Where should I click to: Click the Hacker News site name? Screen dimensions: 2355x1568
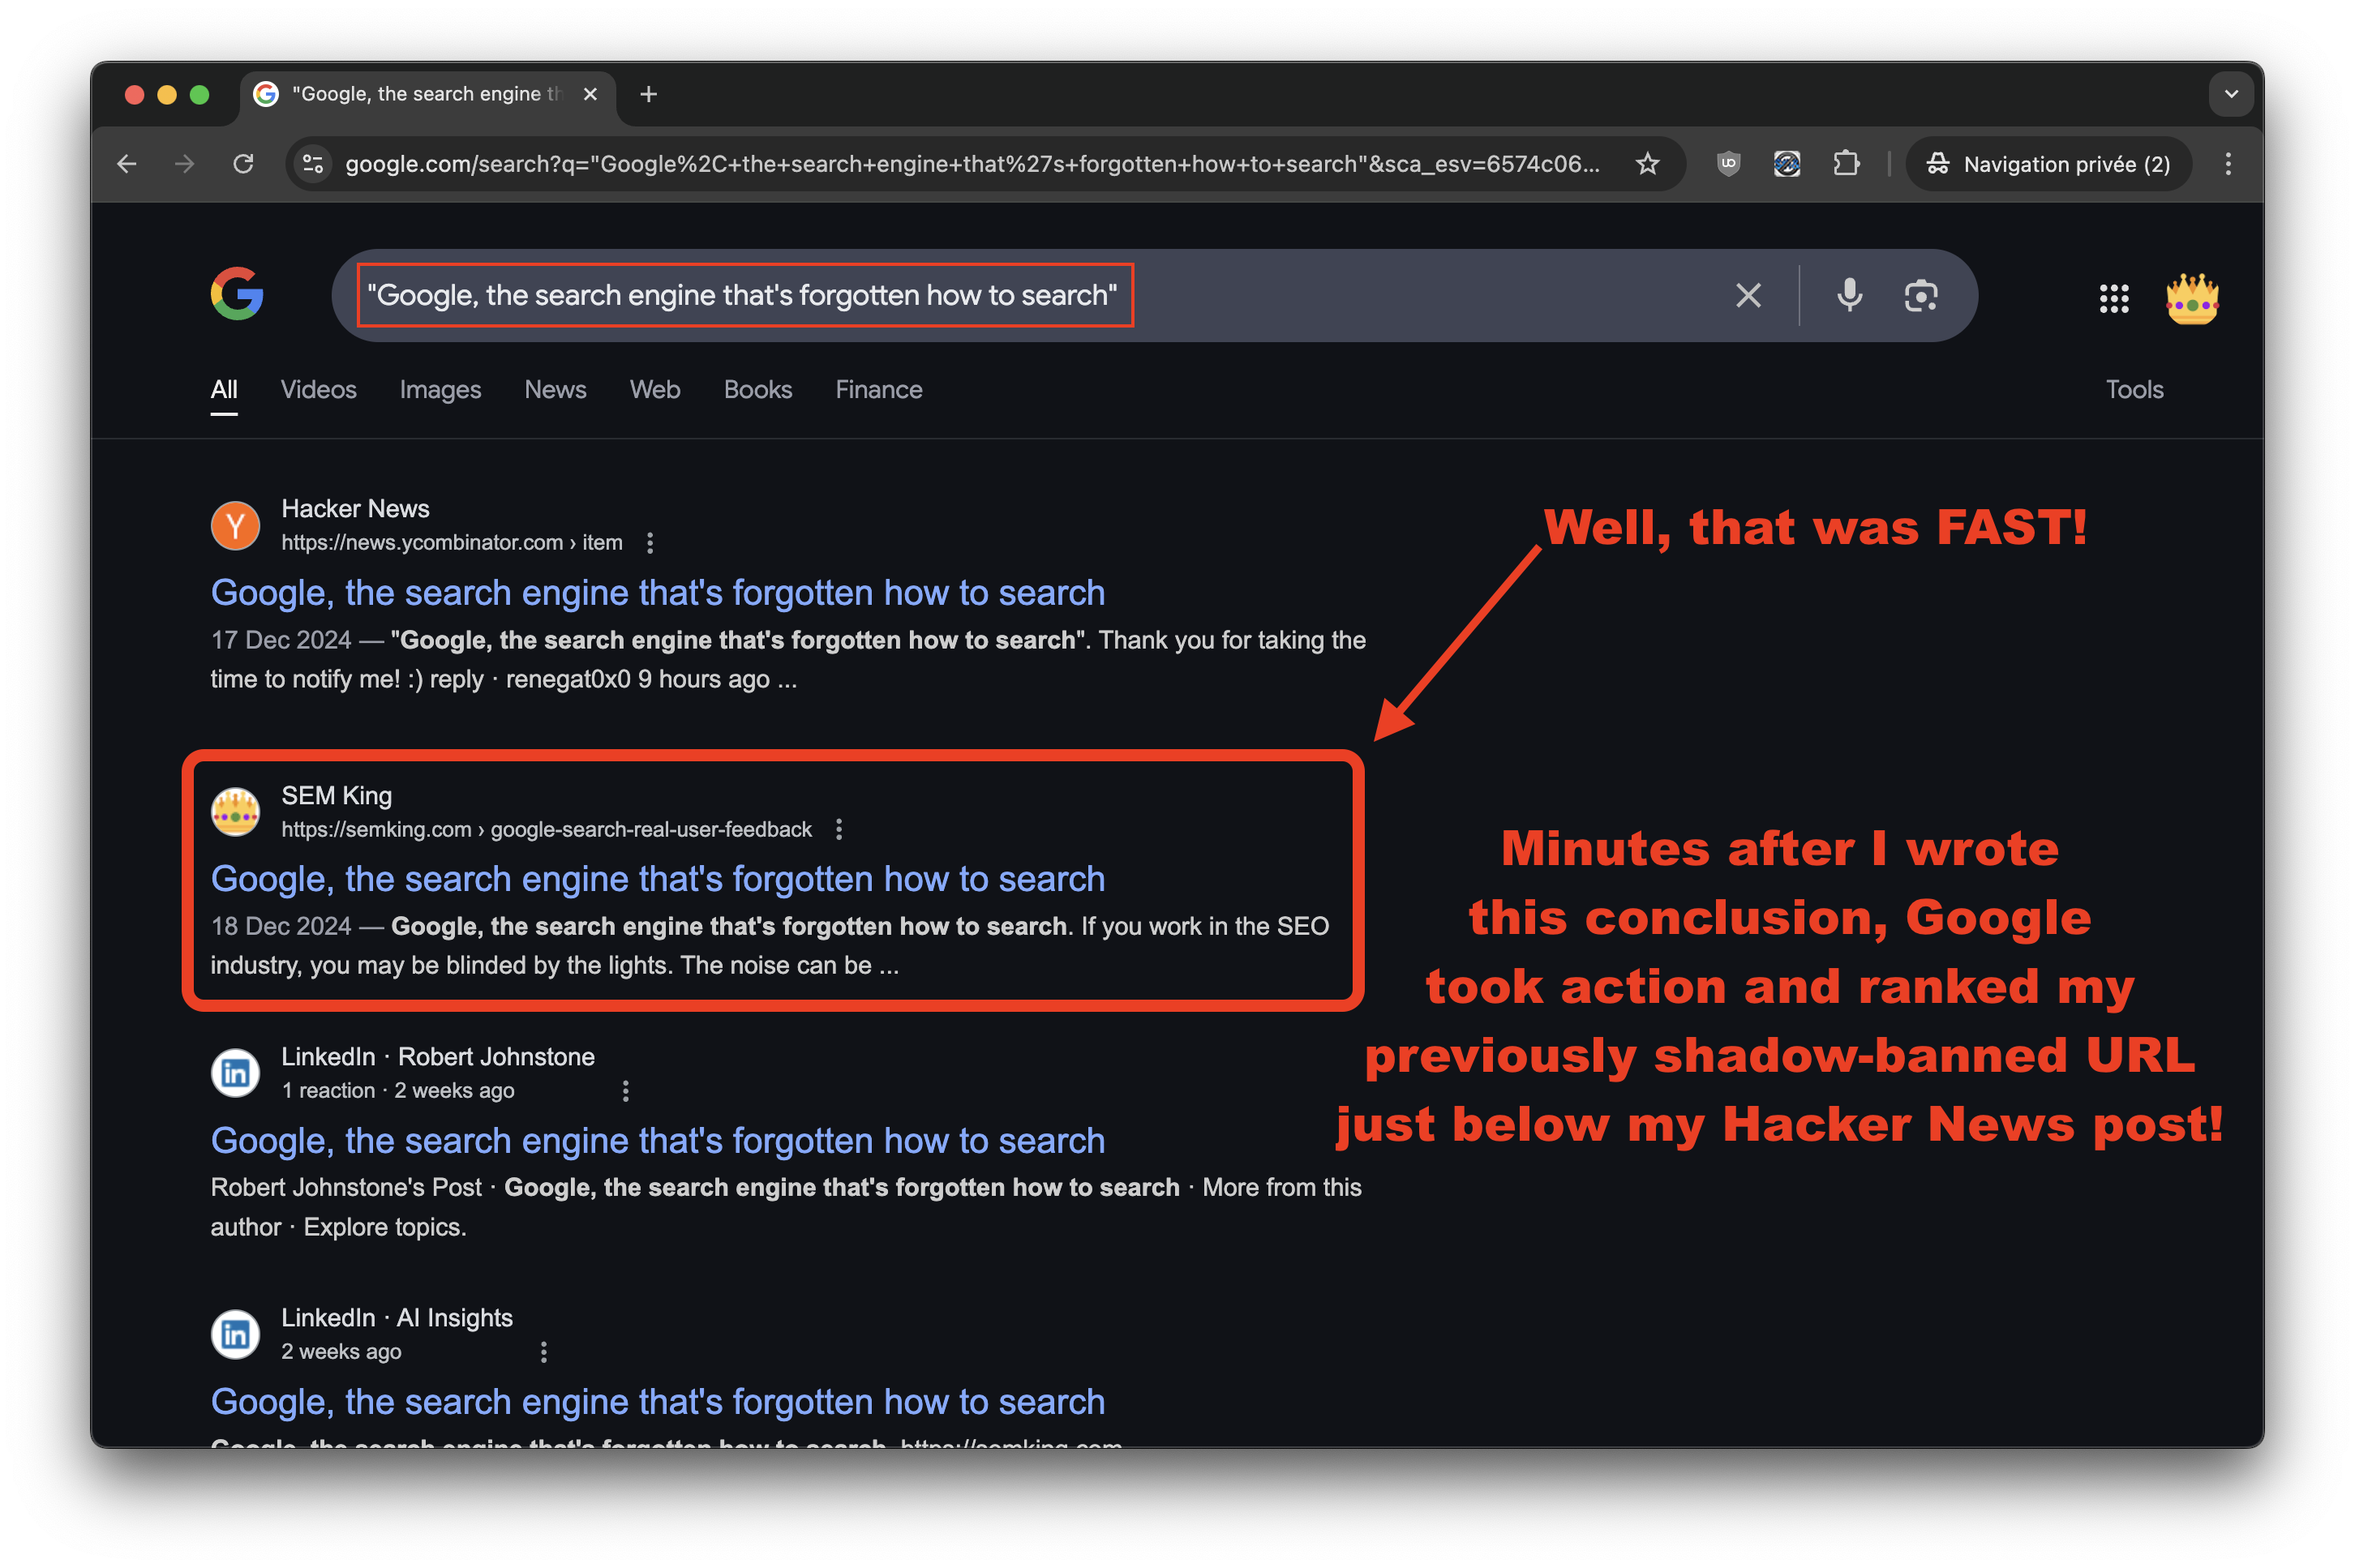(355, 509)
